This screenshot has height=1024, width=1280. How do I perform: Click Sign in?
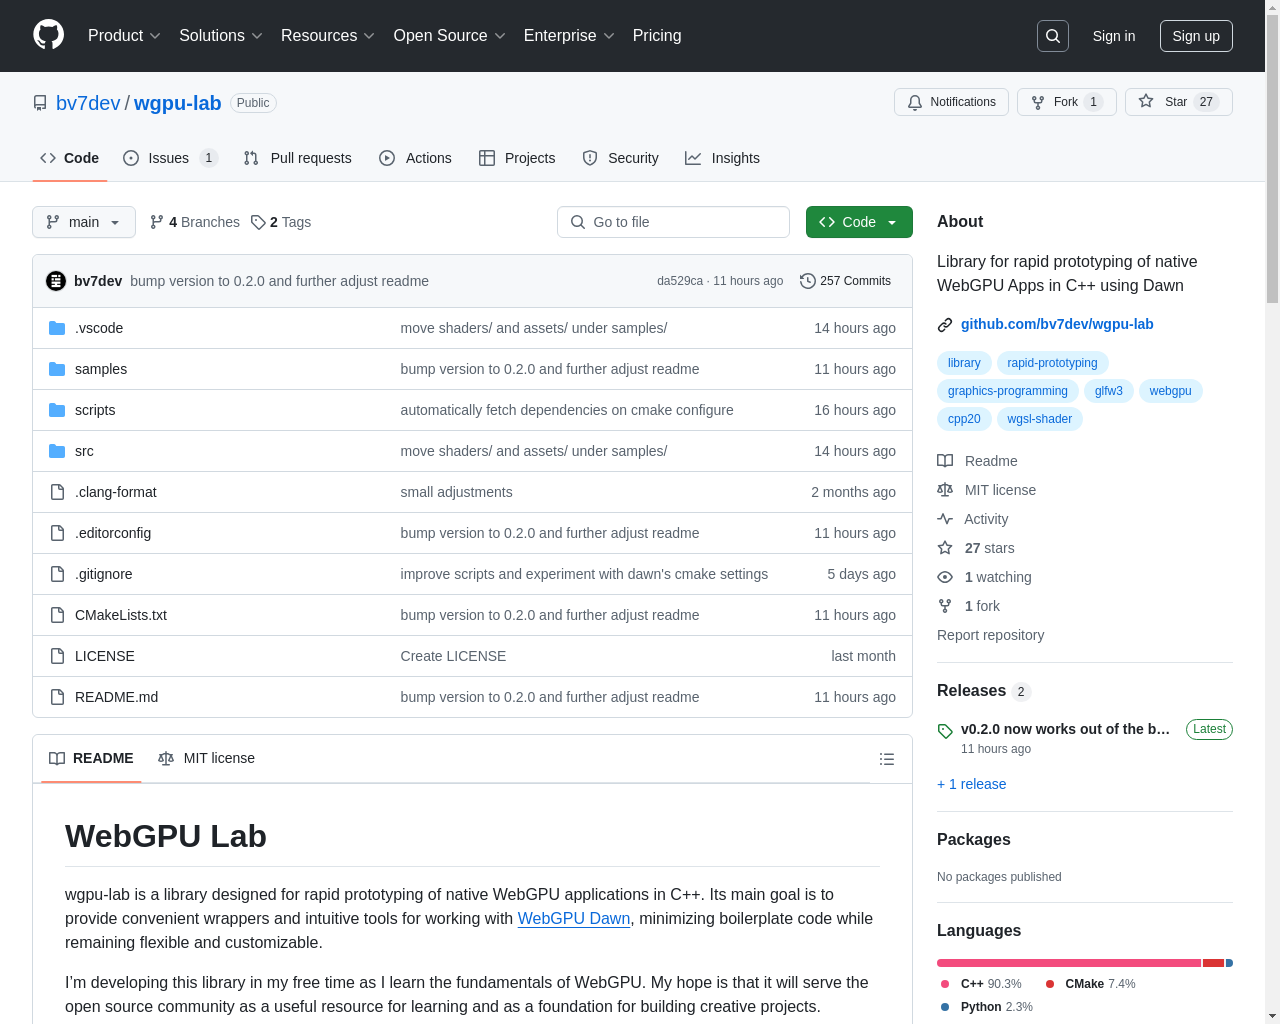[x=1114, y=36]
